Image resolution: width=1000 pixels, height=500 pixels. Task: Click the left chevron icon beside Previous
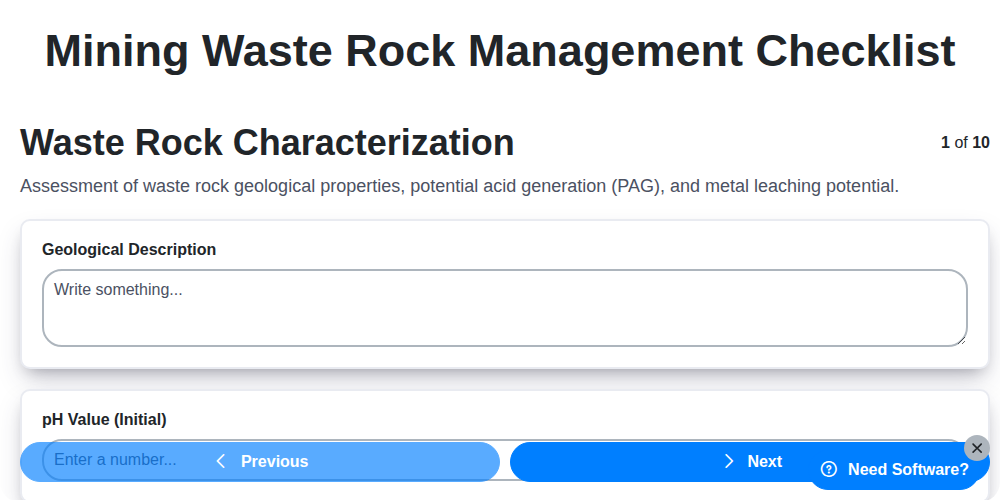pos(221,461)
